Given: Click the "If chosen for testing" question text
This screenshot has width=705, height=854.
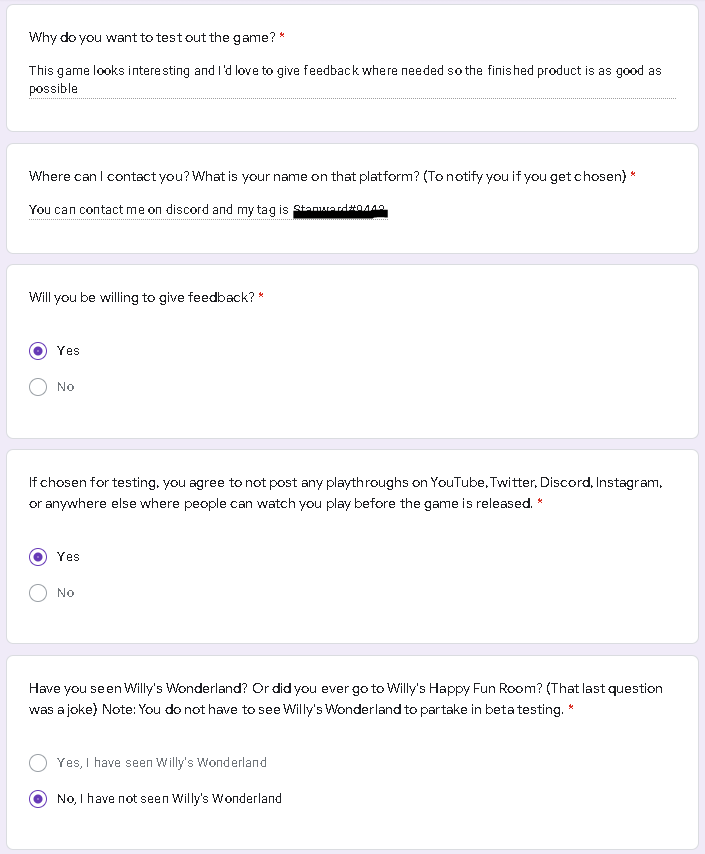Looking at the screenshot, I should pyautogui.click(x=345, y=493).
